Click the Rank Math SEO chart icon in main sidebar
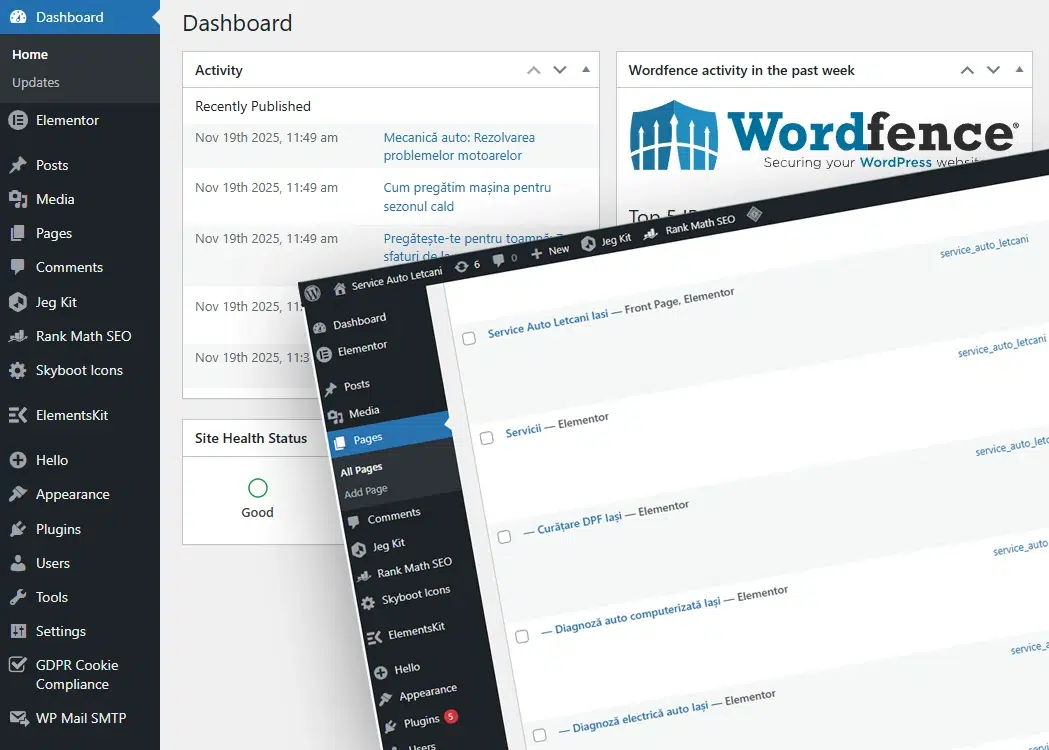Viewport: 1049px width, 750px height. tap(18, 336)
